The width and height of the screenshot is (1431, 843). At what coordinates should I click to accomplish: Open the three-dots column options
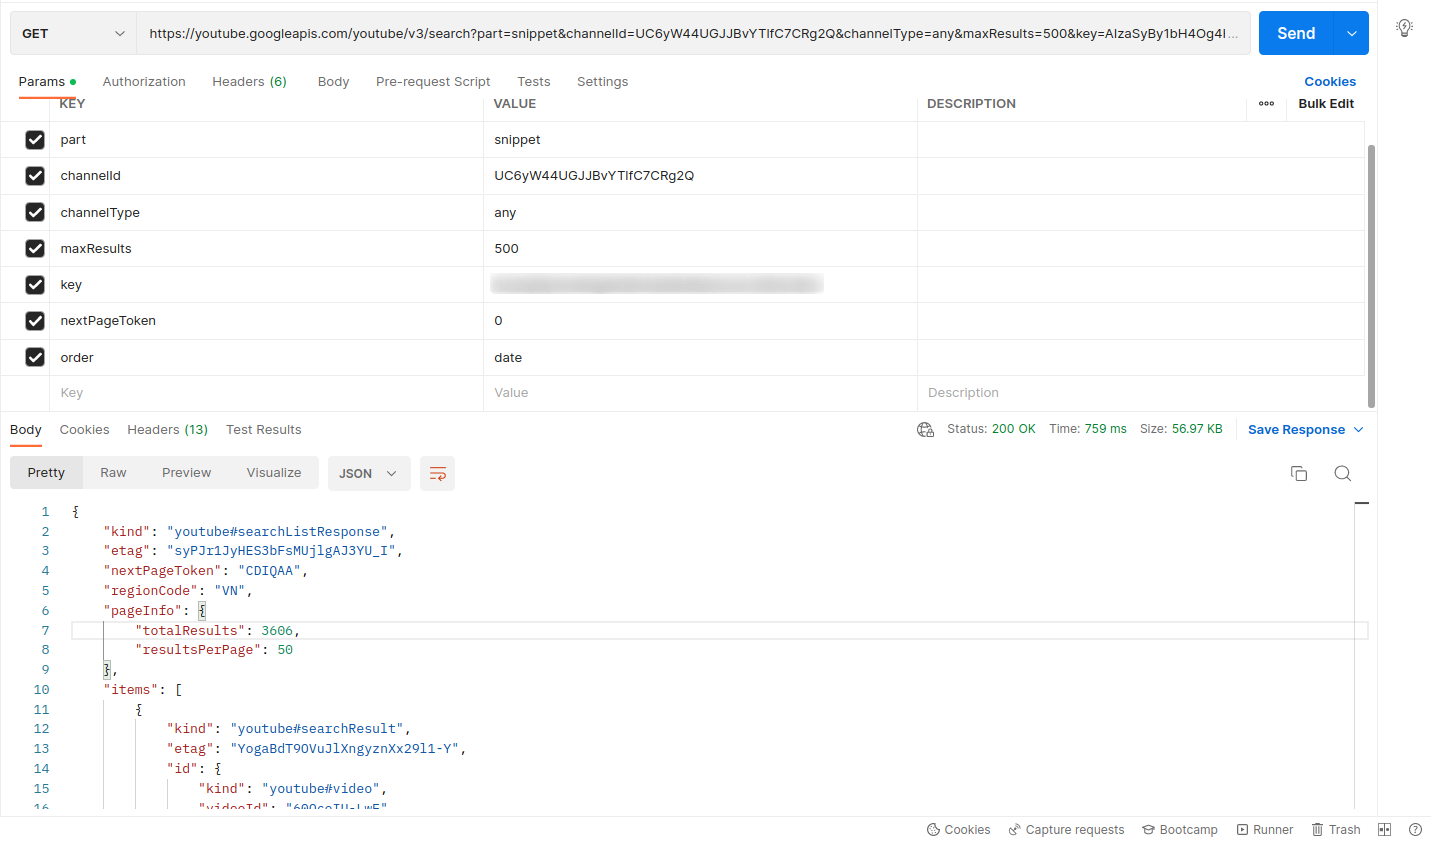[x=1266, y=104]
